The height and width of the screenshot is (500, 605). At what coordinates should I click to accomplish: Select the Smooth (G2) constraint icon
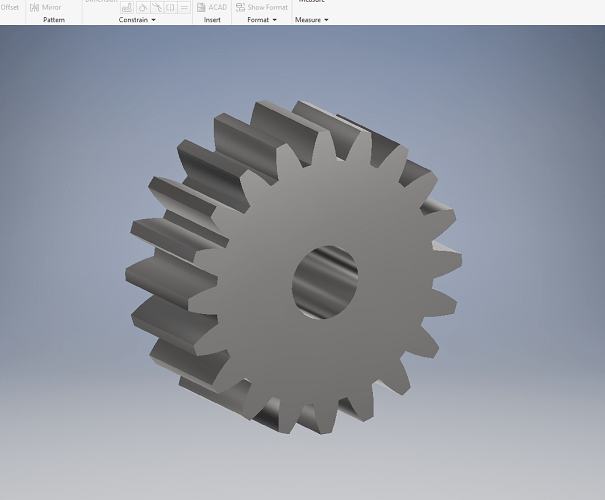tap(157, 7)
